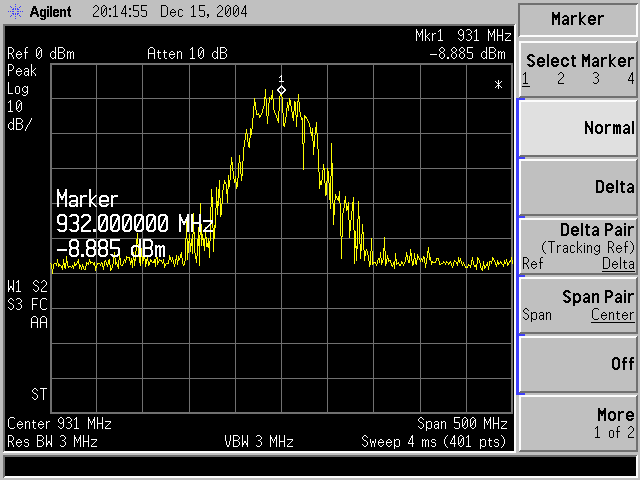Activate the Delta marker softkey

pos(578,187)
